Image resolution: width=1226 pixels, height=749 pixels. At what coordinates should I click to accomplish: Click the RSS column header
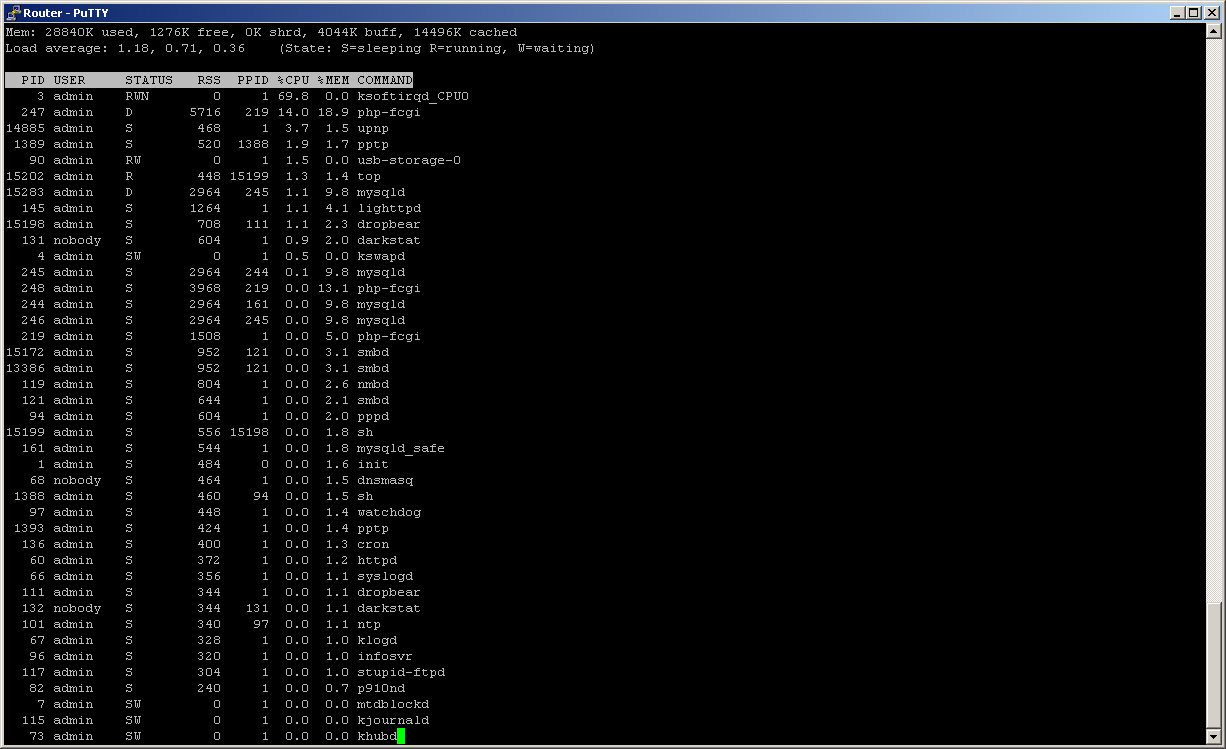click(x=209, y=80)
